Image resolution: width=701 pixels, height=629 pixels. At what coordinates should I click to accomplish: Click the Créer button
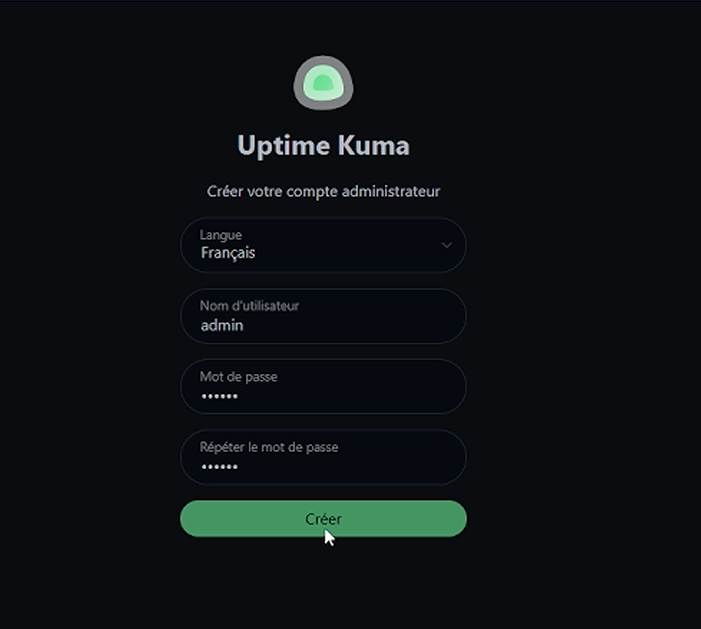pyautogui.click(x=323, y=519)
